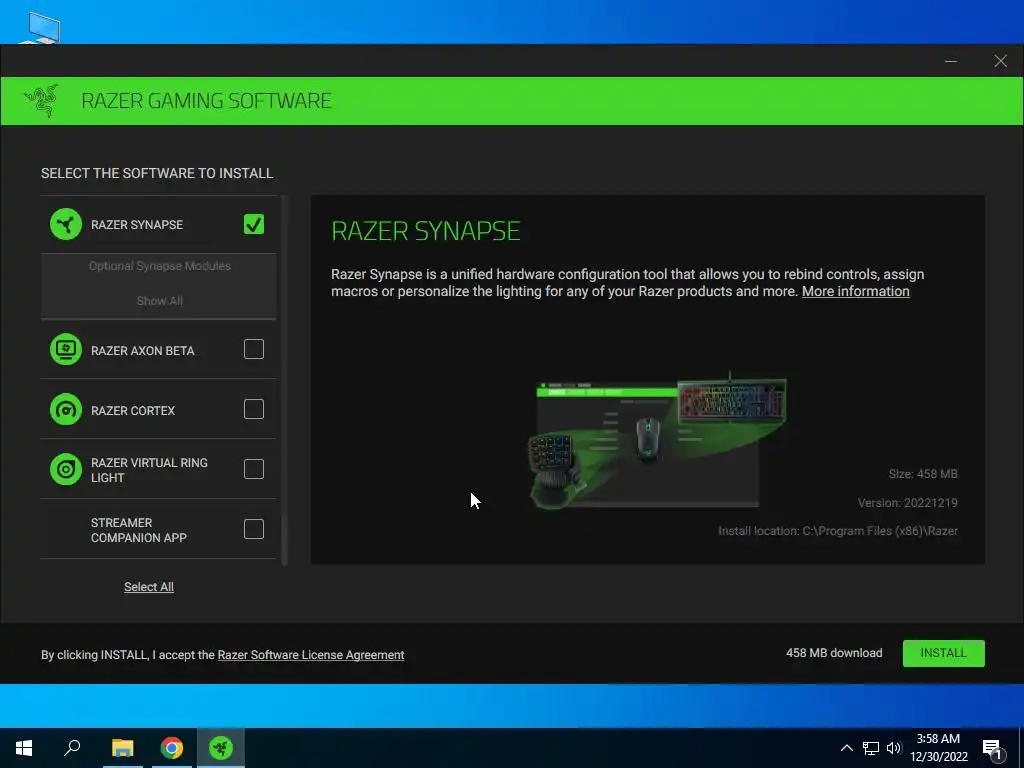Screen dimensions: 1024x768
Task: Open the Razer Software License Agreement link
Action: coord(311,655)
